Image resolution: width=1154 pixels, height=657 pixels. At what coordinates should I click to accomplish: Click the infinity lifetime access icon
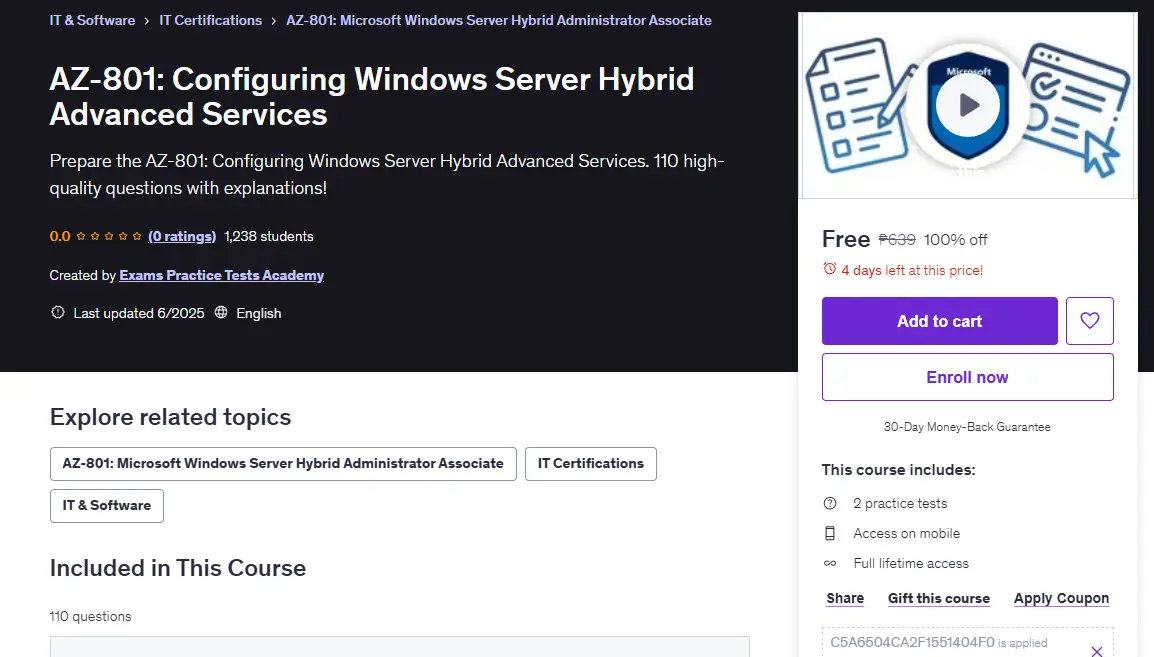click(830, 564)
